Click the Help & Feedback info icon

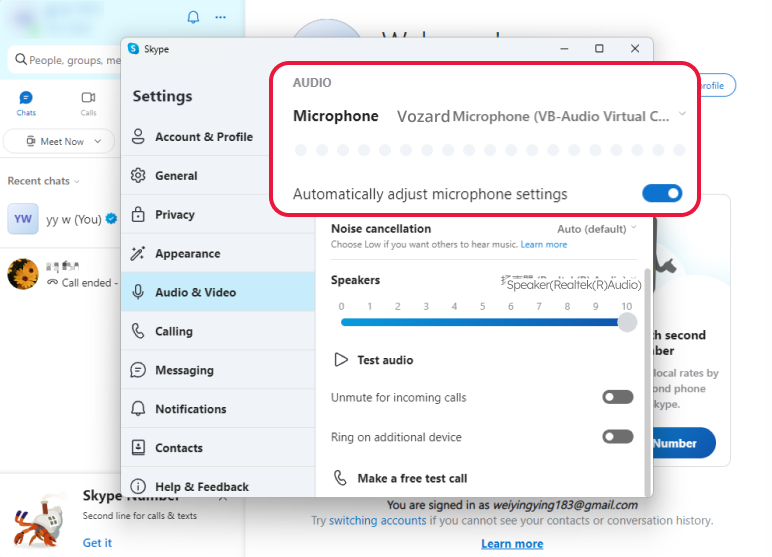[x=138, y=486]
